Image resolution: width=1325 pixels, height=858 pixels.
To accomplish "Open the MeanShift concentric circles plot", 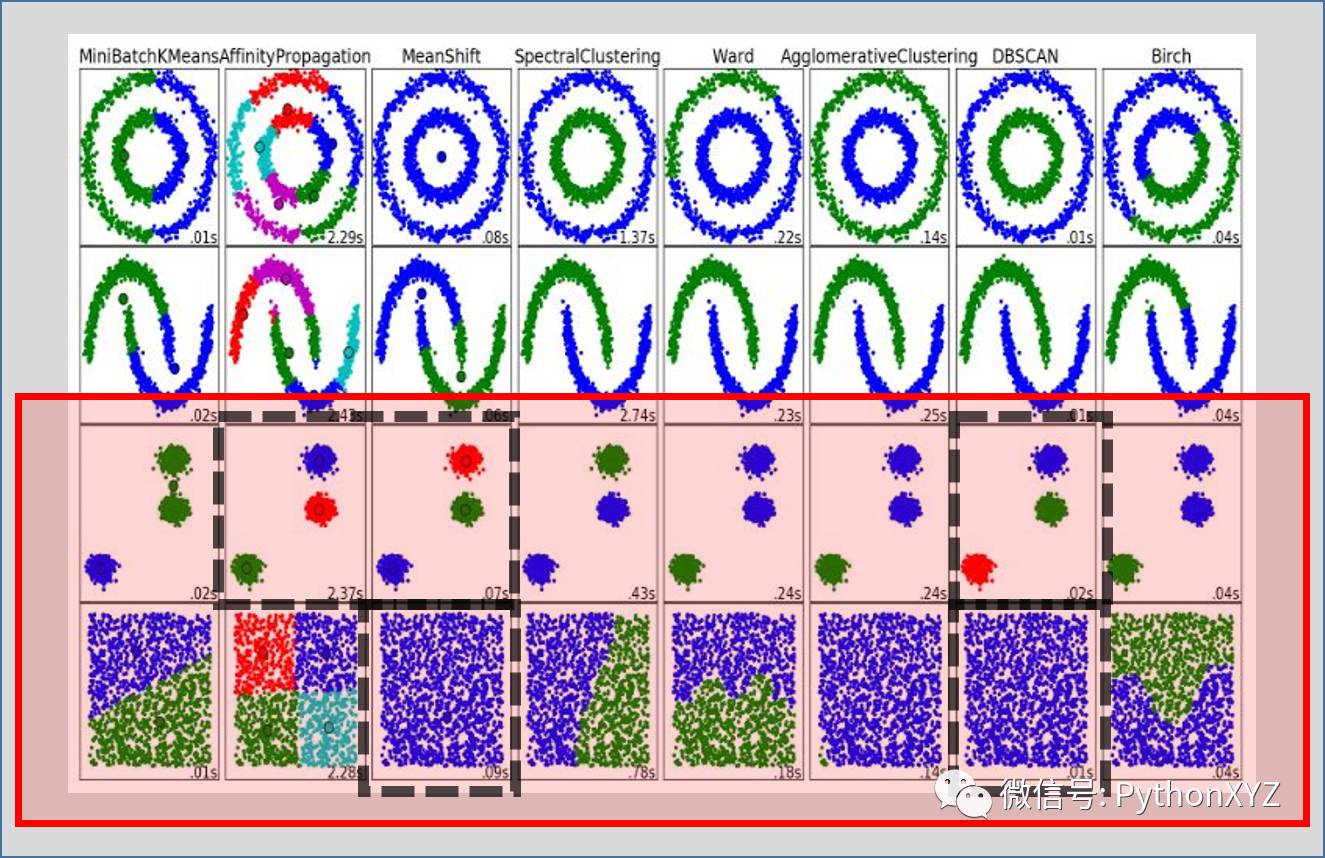I will tap(441, 157).
